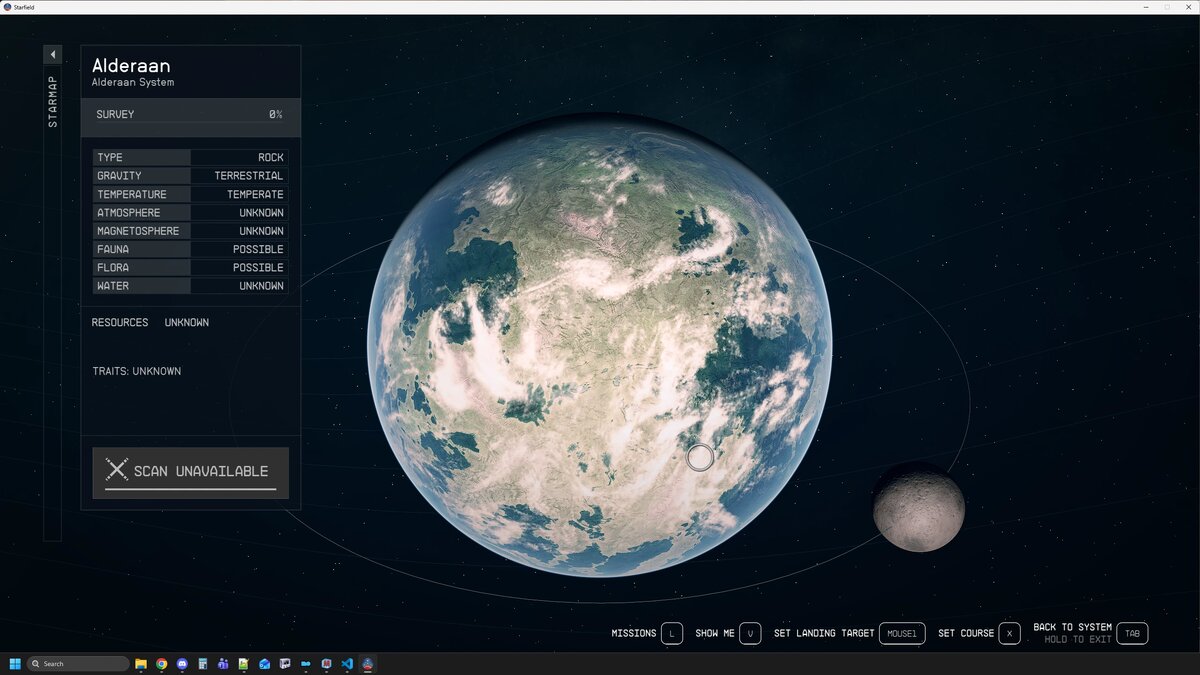Click the FLORA row value POSSIBLE
1200x675 pixels.
tap(258, 268)
